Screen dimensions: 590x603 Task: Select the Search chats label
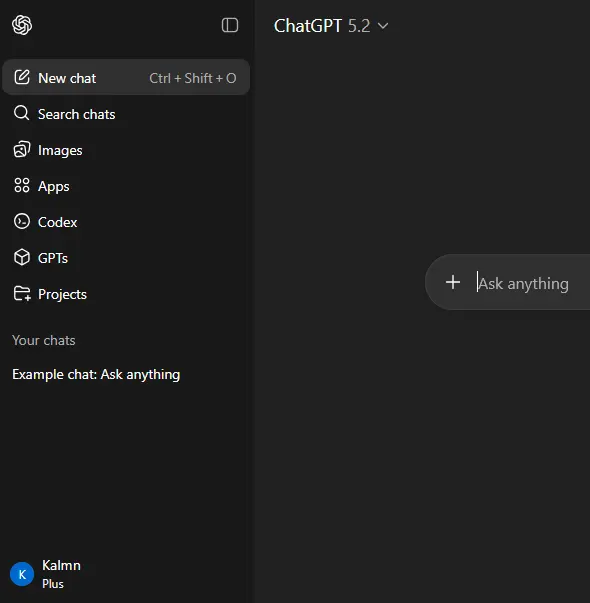(x=77, y=114)
